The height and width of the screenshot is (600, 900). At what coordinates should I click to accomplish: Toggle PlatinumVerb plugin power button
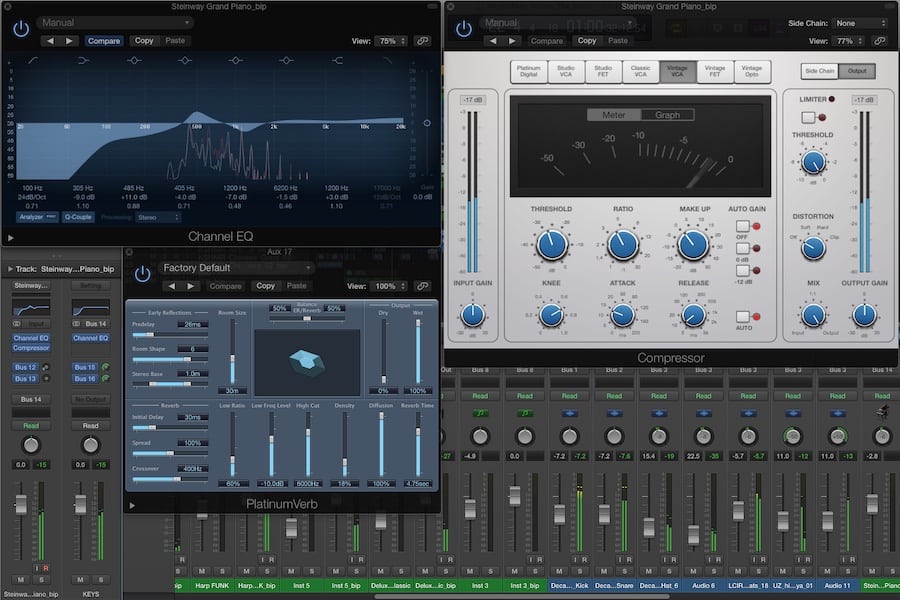(142, 274)
